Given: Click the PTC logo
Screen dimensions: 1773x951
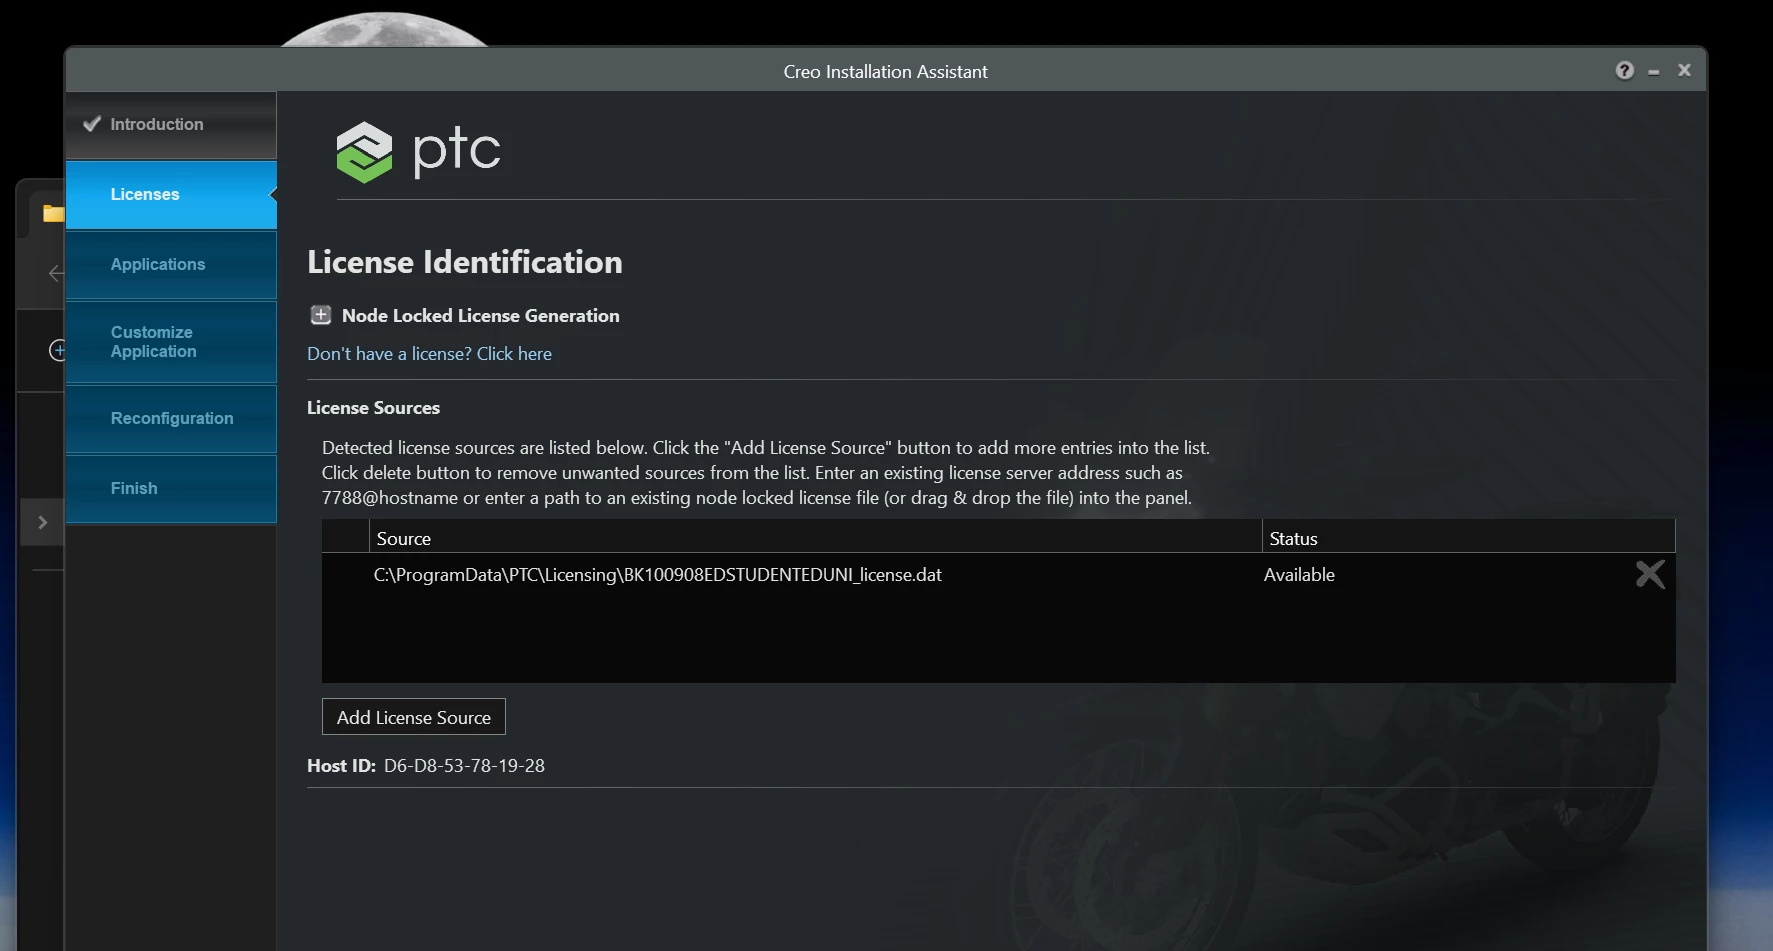Looking at the screenshot, I should (418, 152).
